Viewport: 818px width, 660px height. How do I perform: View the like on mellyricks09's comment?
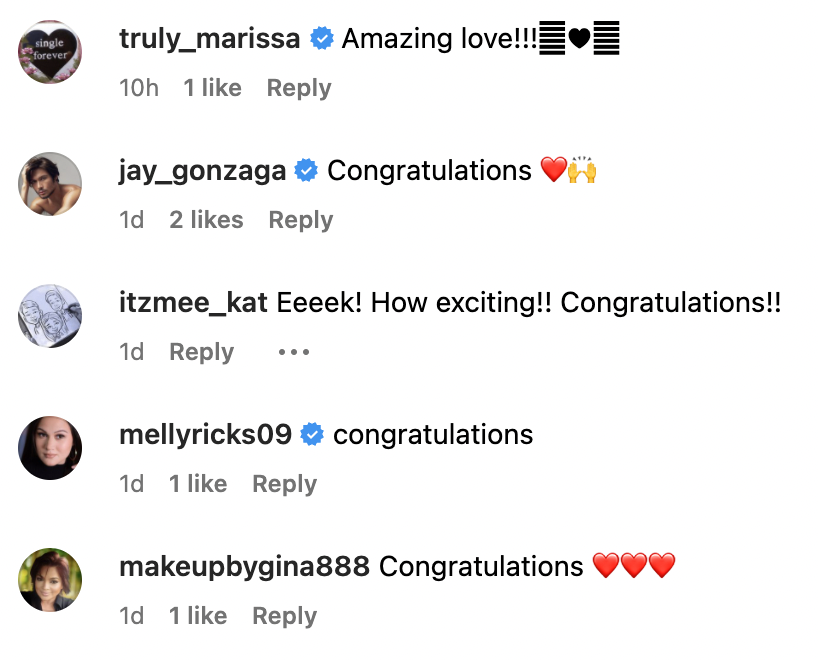tap(198, 483)
